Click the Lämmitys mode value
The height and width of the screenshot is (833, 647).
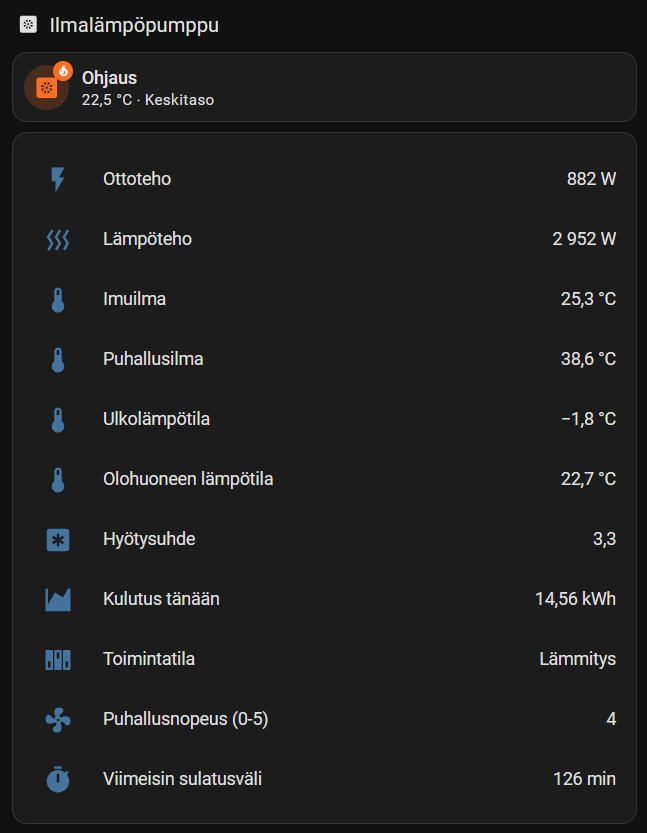(x=577, y=660)
